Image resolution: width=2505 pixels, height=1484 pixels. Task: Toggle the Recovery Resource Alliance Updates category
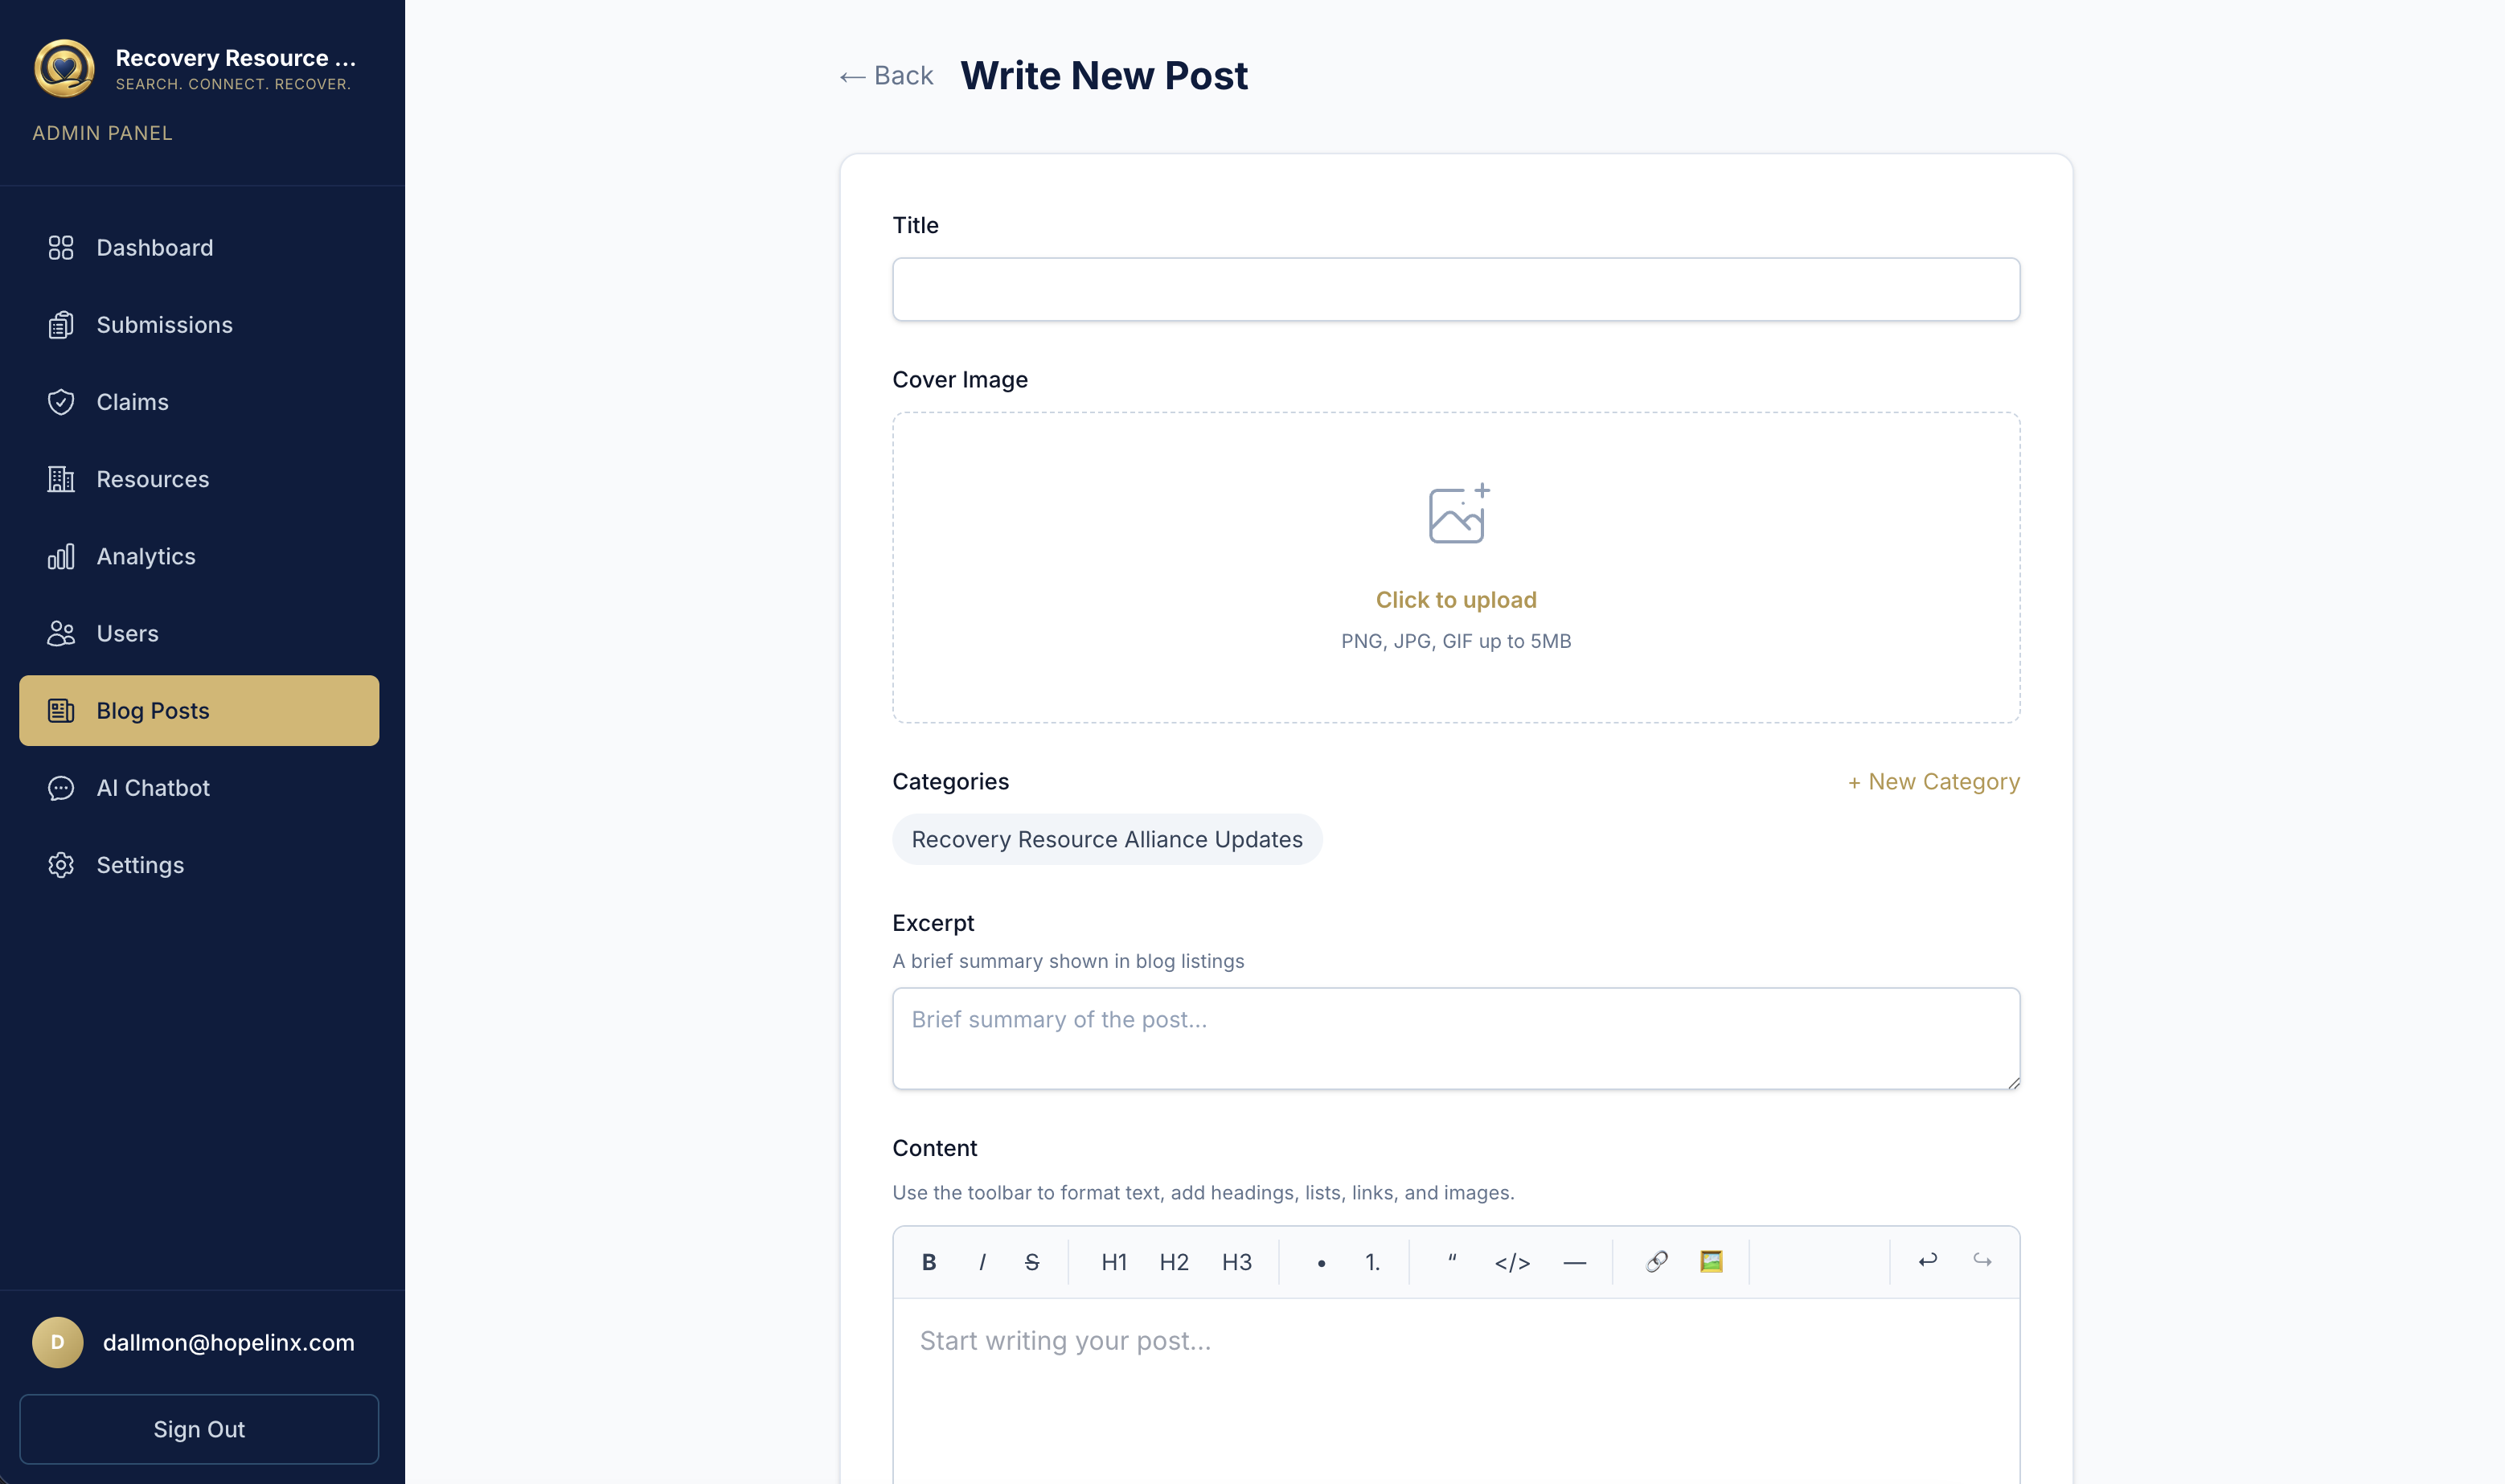(x=1106, y=839)
